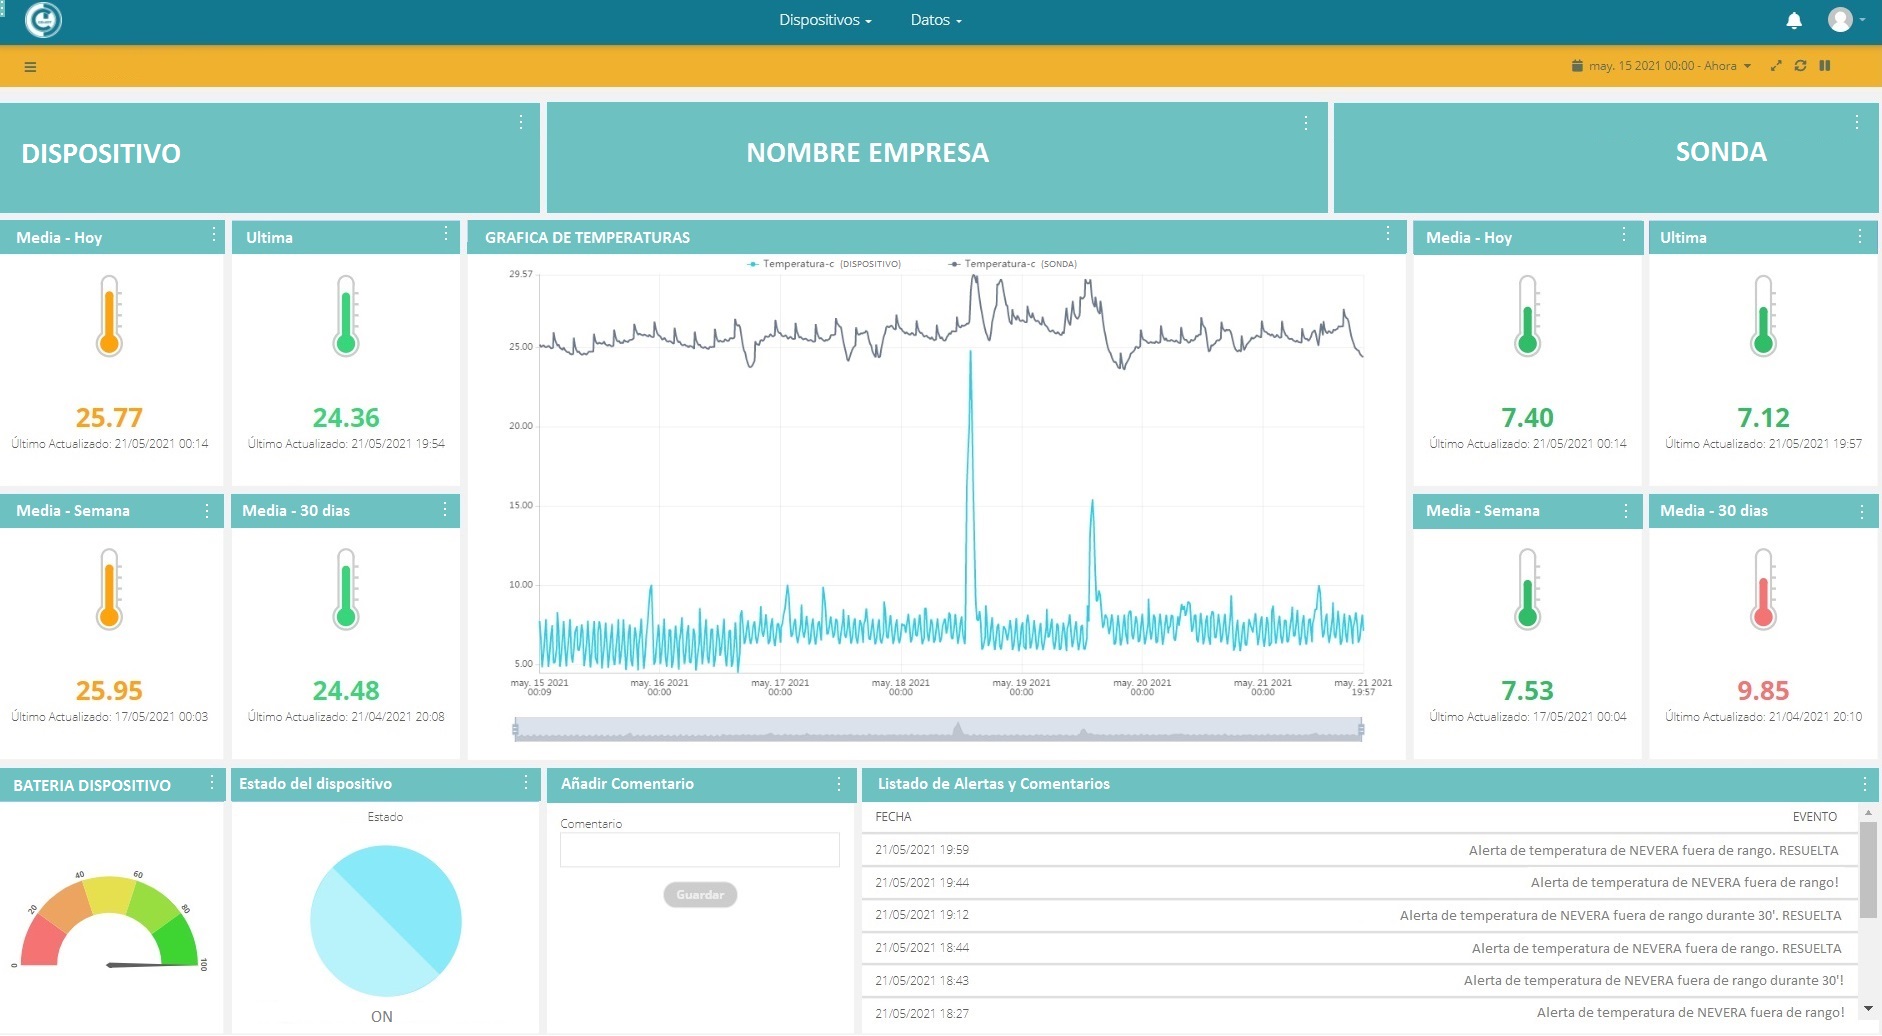This screenshot has height=1036, width=1882.
Task: Click the app logo in the header
Action: click(x=43, y=20)
